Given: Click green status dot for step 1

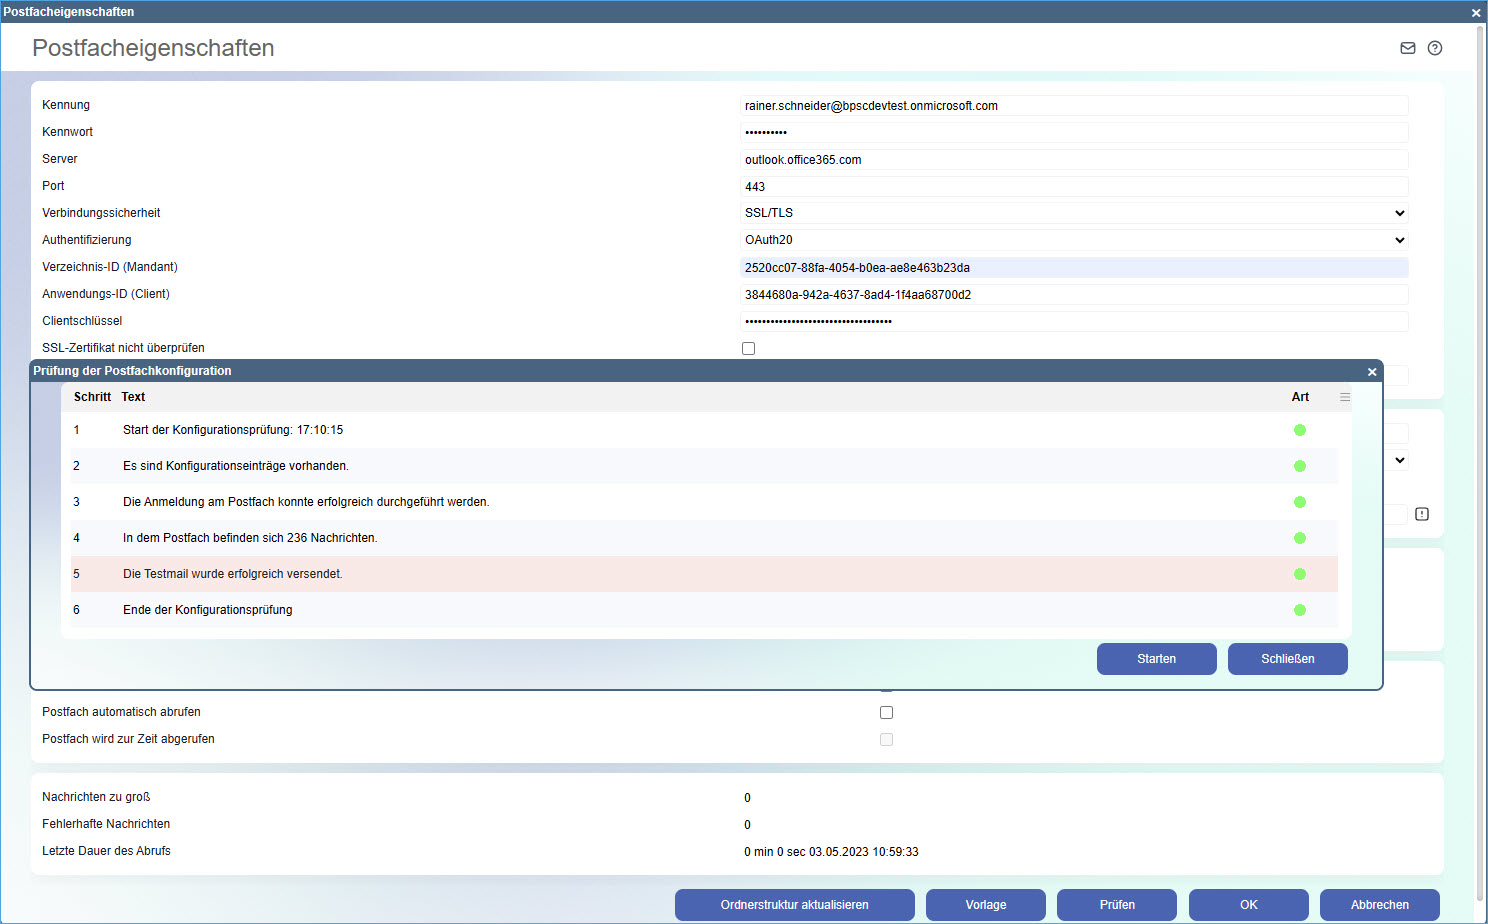Looking at the screenshot, I should [x=1300, y=430].
